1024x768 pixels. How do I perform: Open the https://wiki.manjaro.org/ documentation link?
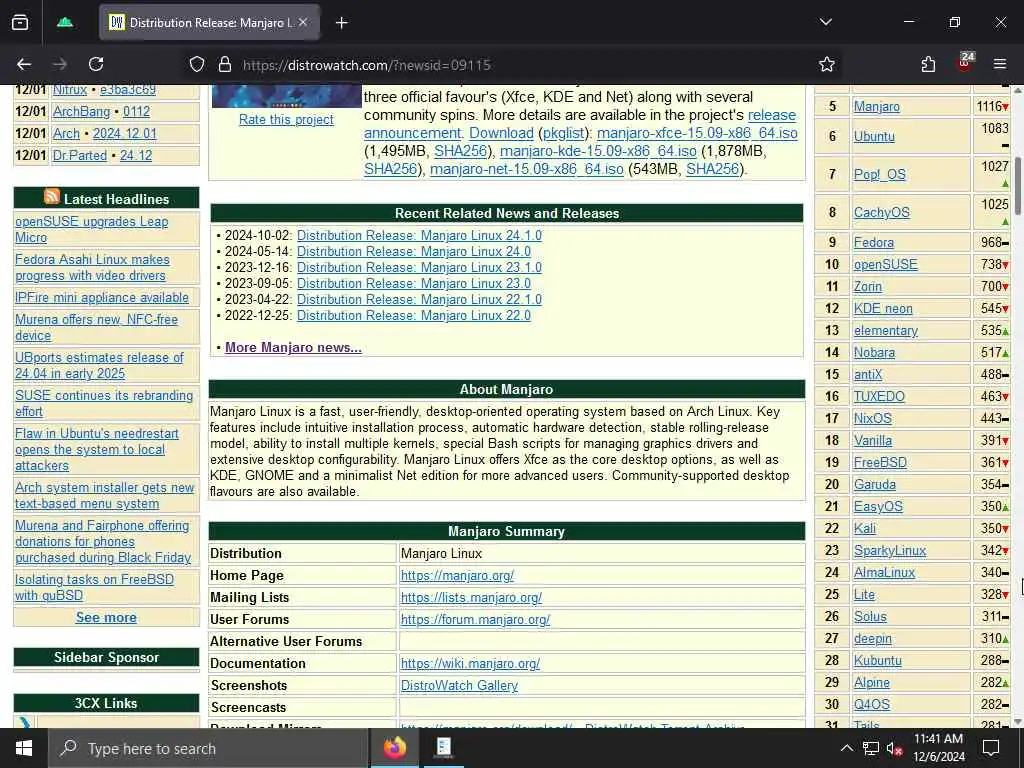pyautogui.click(x=470, y=664)
